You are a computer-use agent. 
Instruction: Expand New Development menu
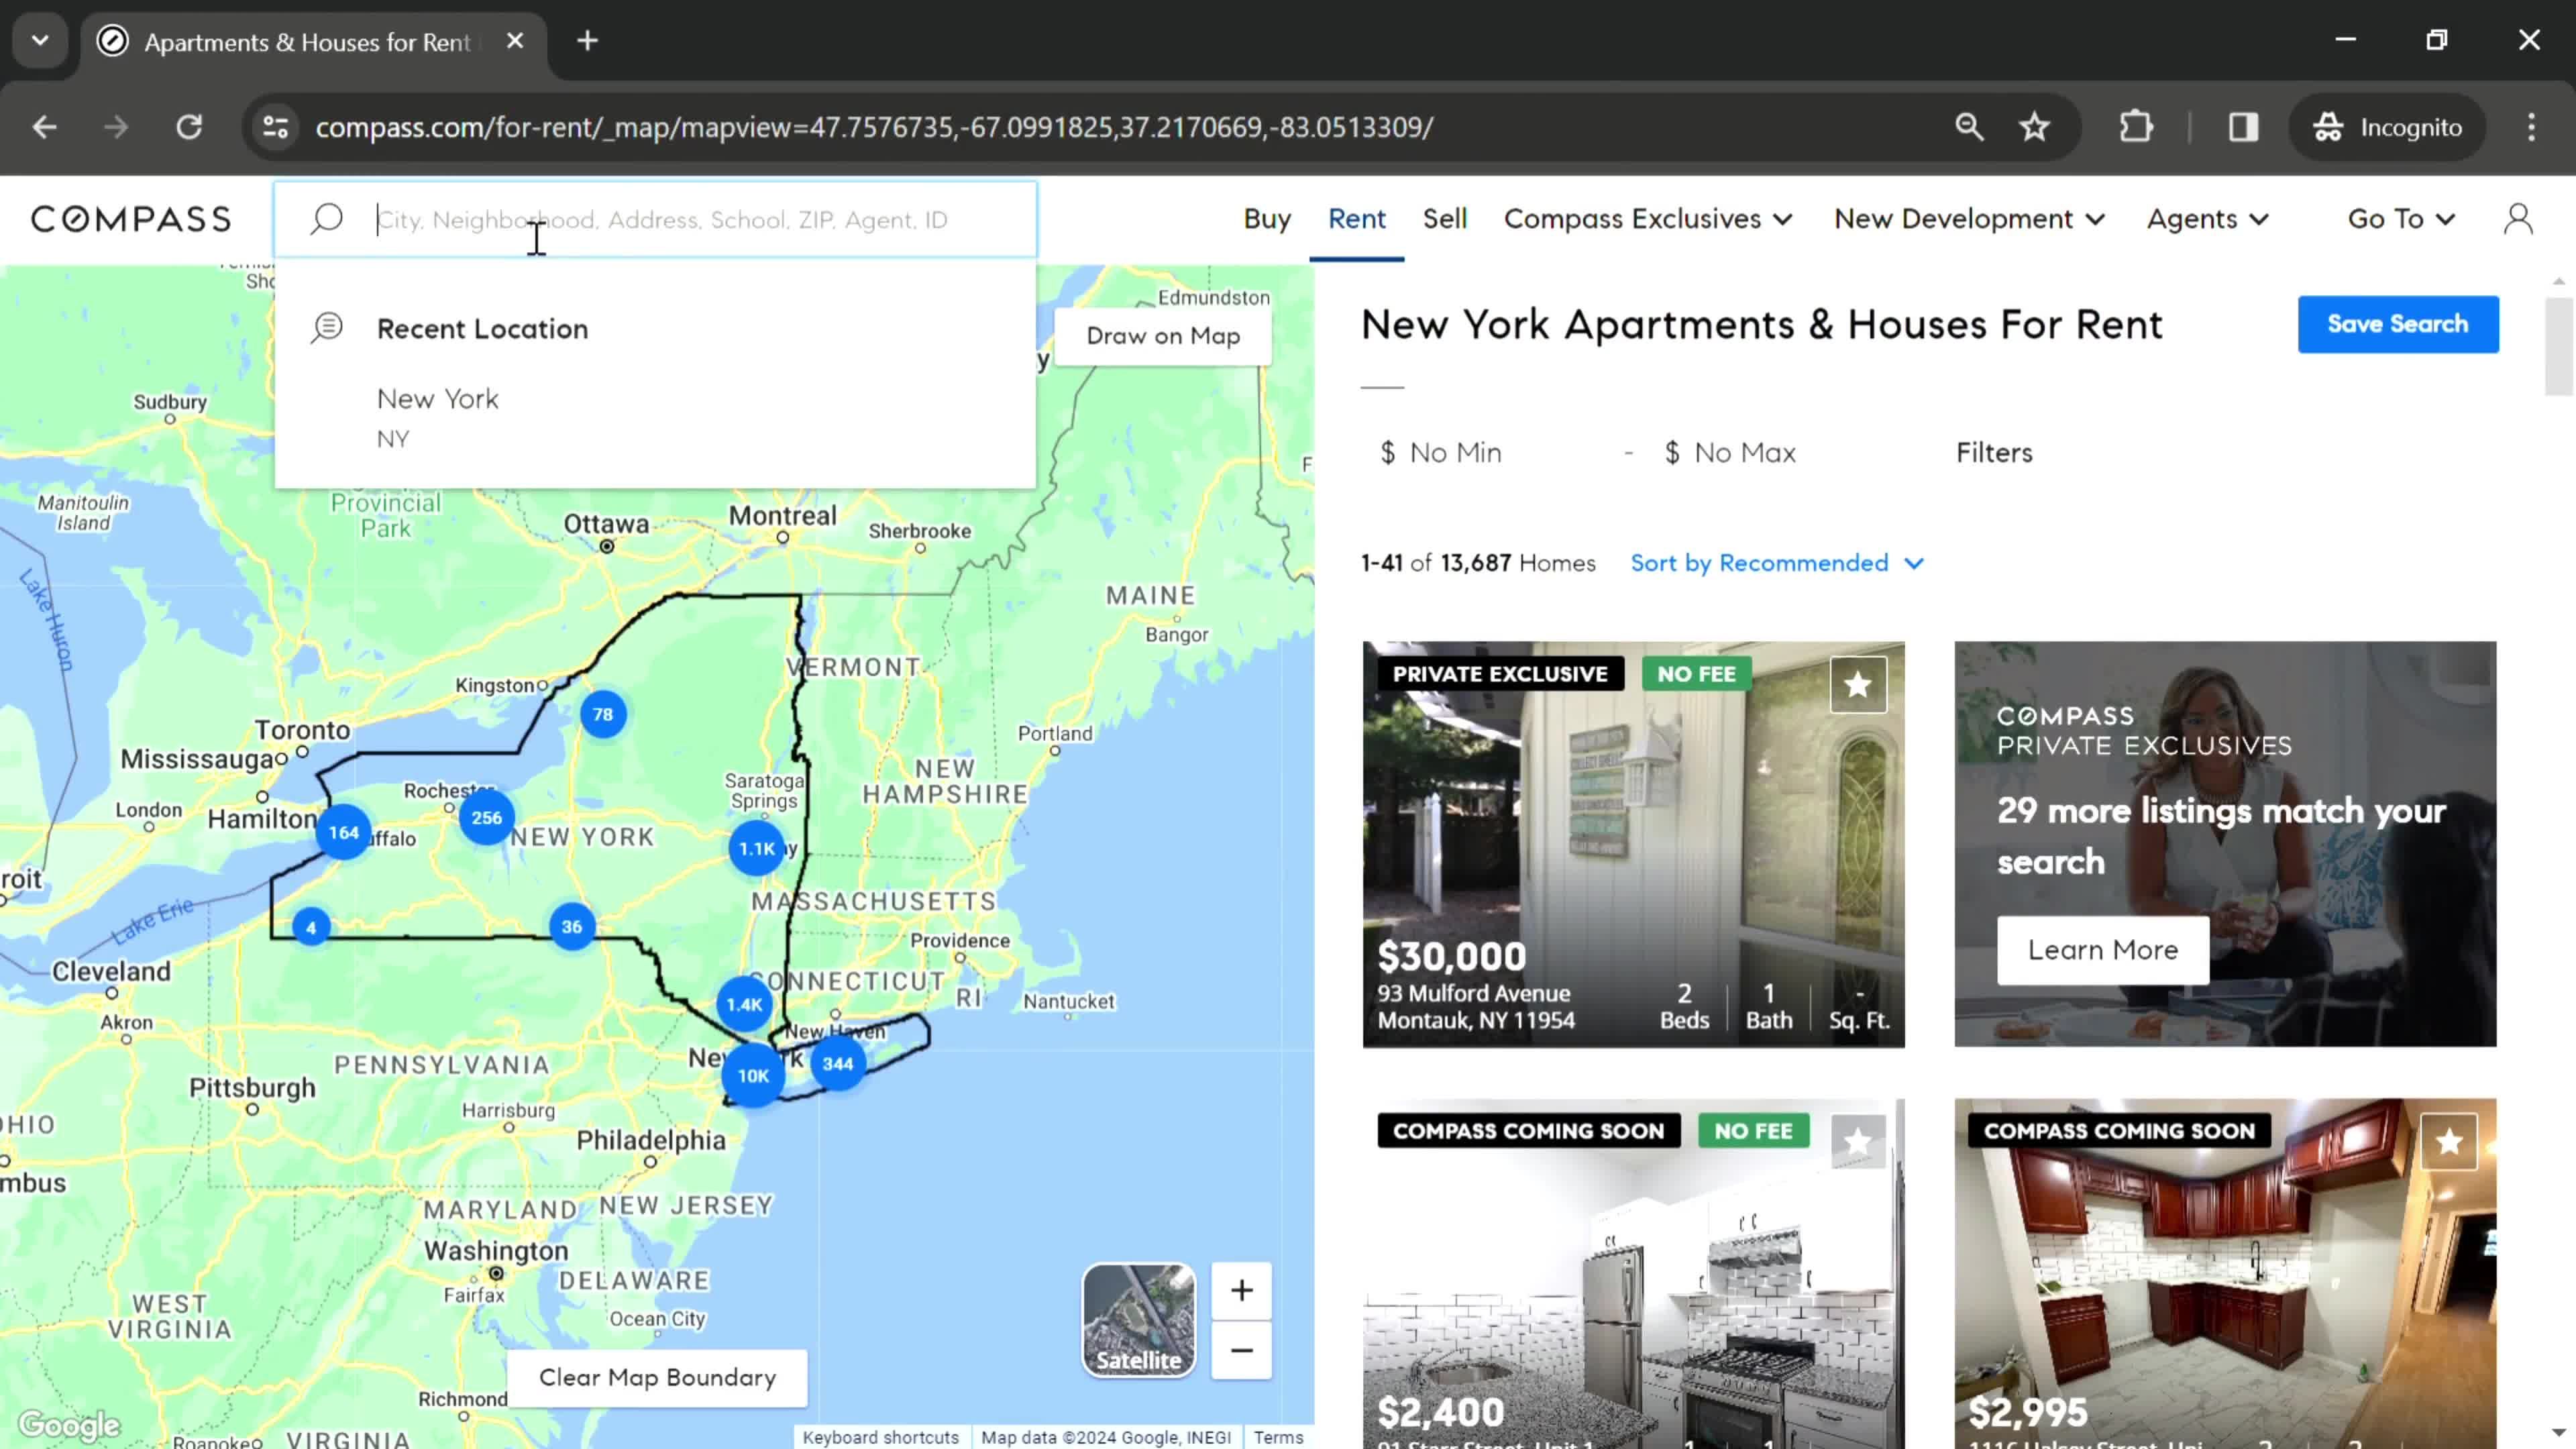click(x=1970, y=219)
